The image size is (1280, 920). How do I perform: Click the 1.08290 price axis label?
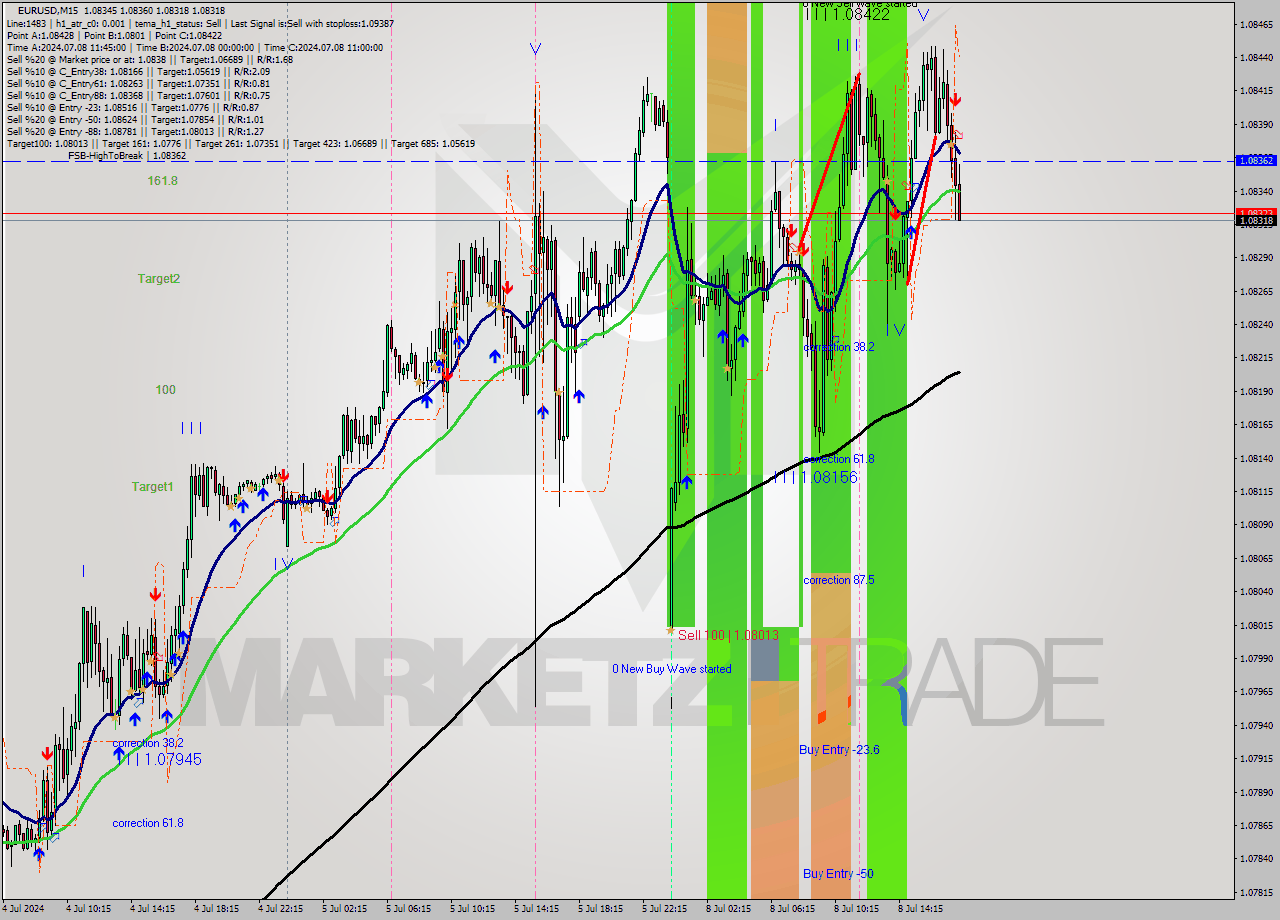coord(1254,257)
